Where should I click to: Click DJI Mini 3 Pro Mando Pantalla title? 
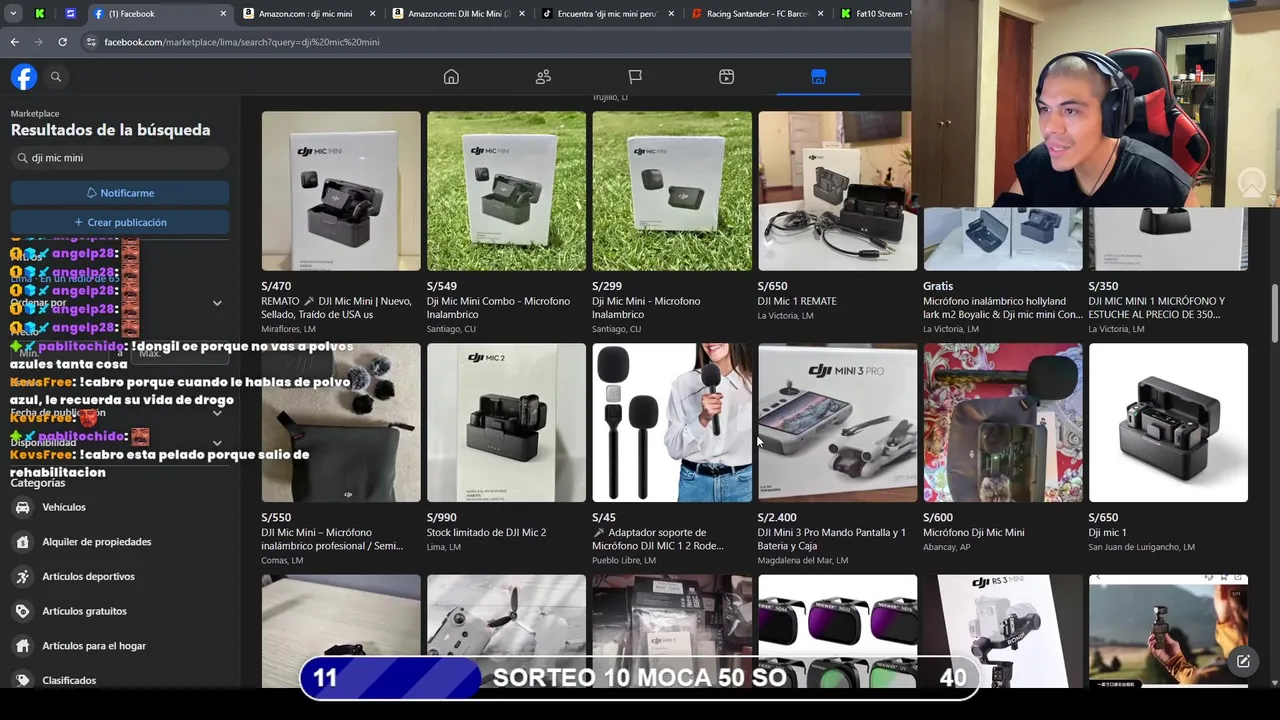(x=832, y=540)
